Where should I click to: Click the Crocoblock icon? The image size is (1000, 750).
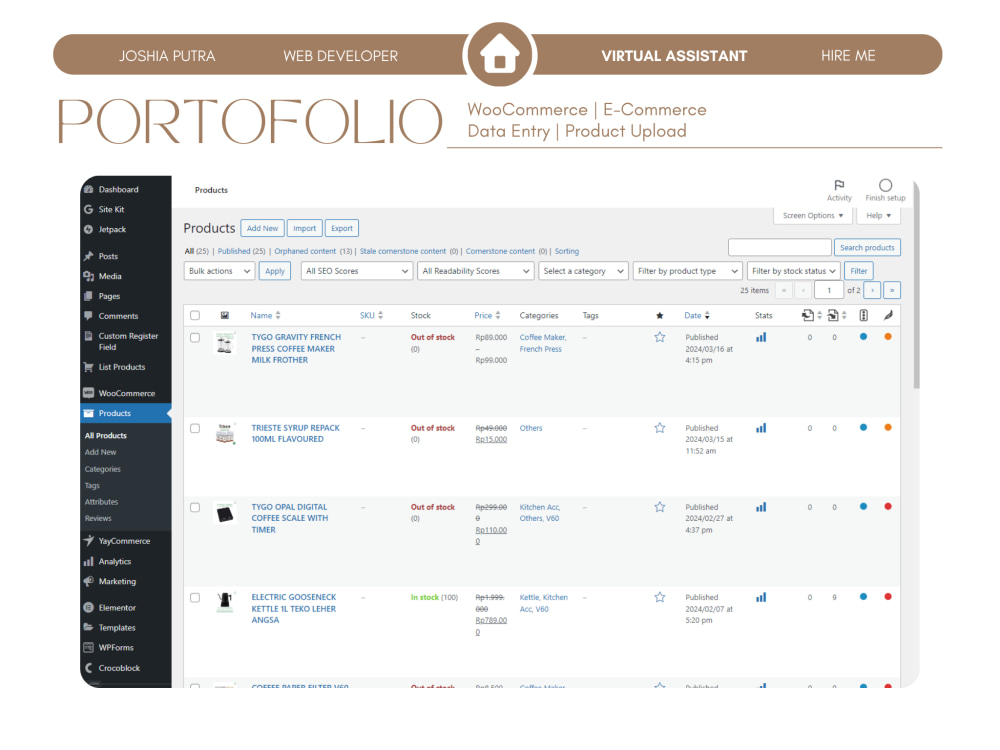click(89, 668)
